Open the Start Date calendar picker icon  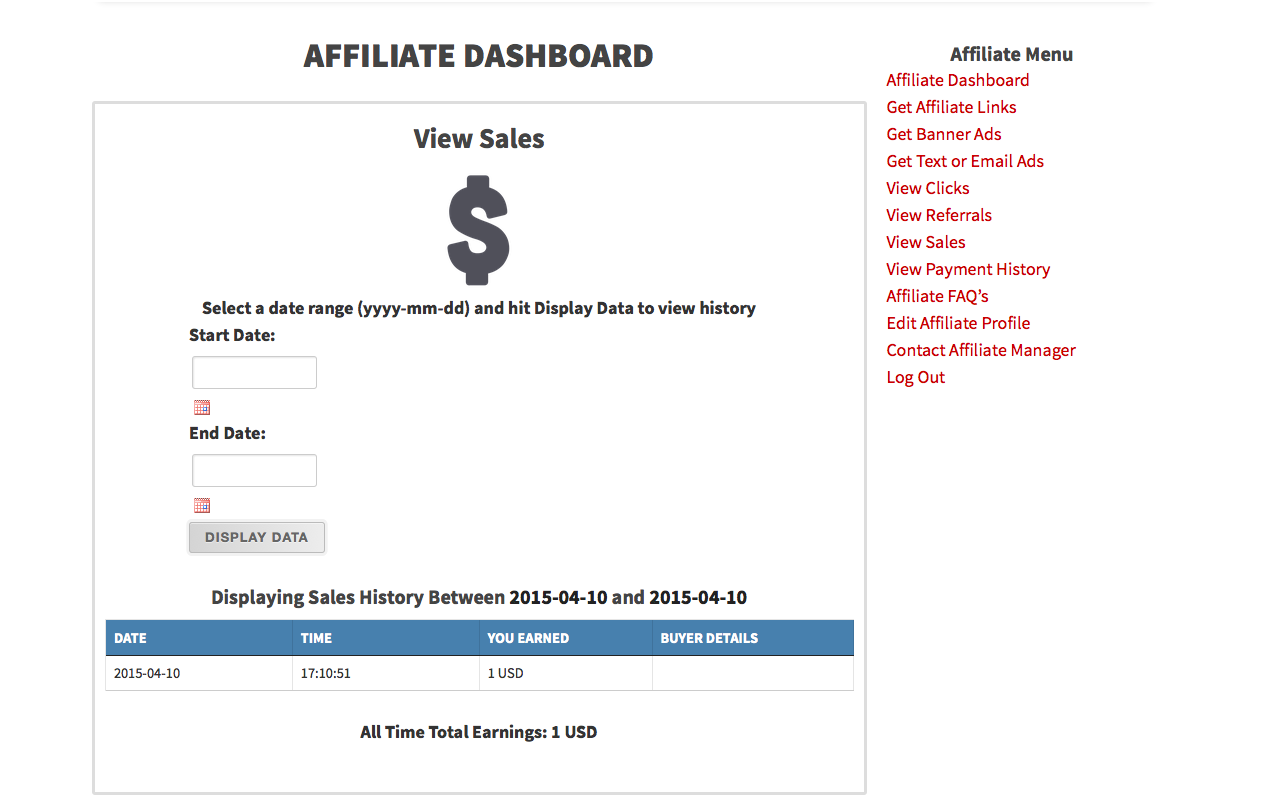pyautogui.click(x=202, y=408)
